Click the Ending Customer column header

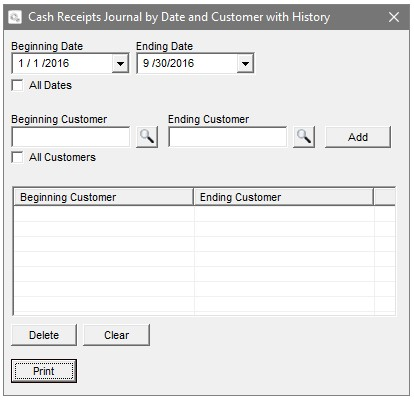tap(283, 197)
